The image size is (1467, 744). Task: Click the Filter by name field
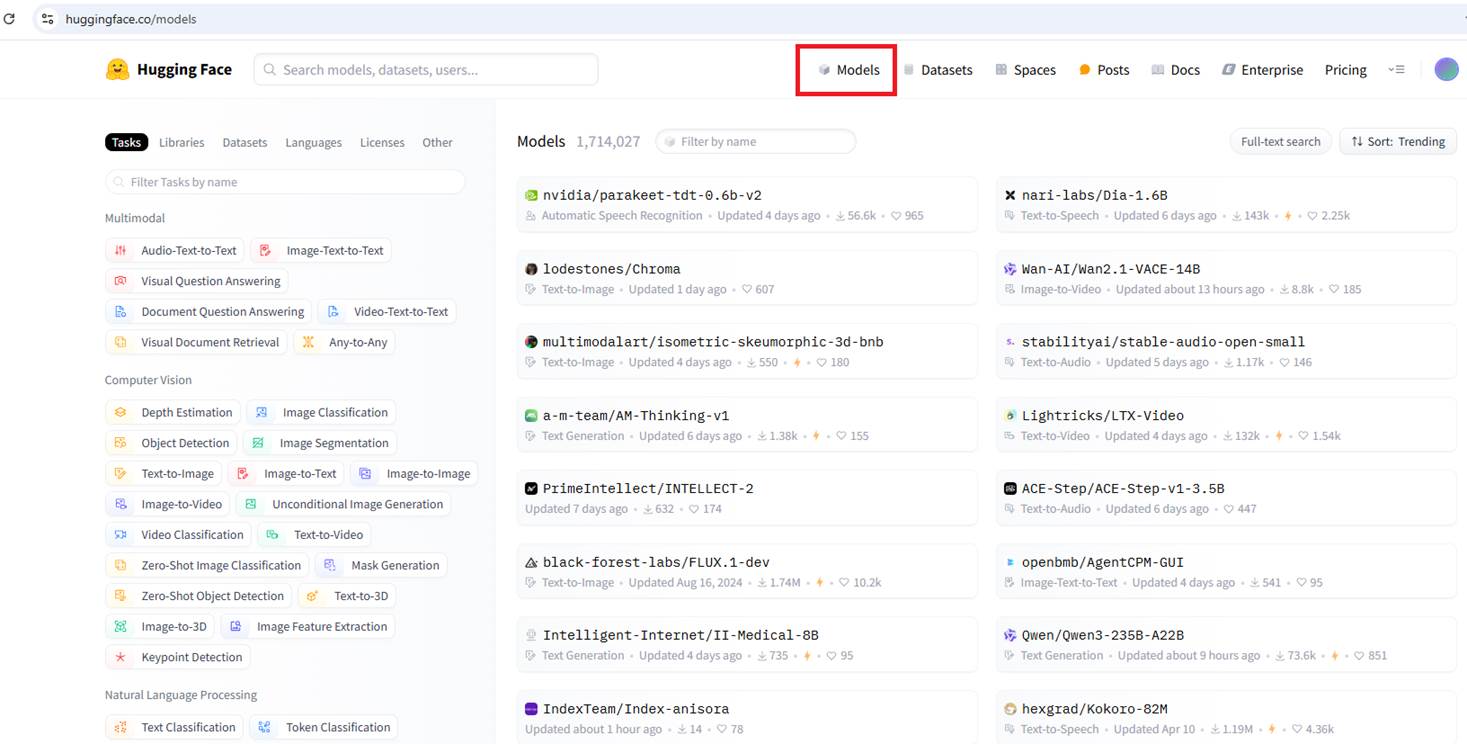point(756,142)
